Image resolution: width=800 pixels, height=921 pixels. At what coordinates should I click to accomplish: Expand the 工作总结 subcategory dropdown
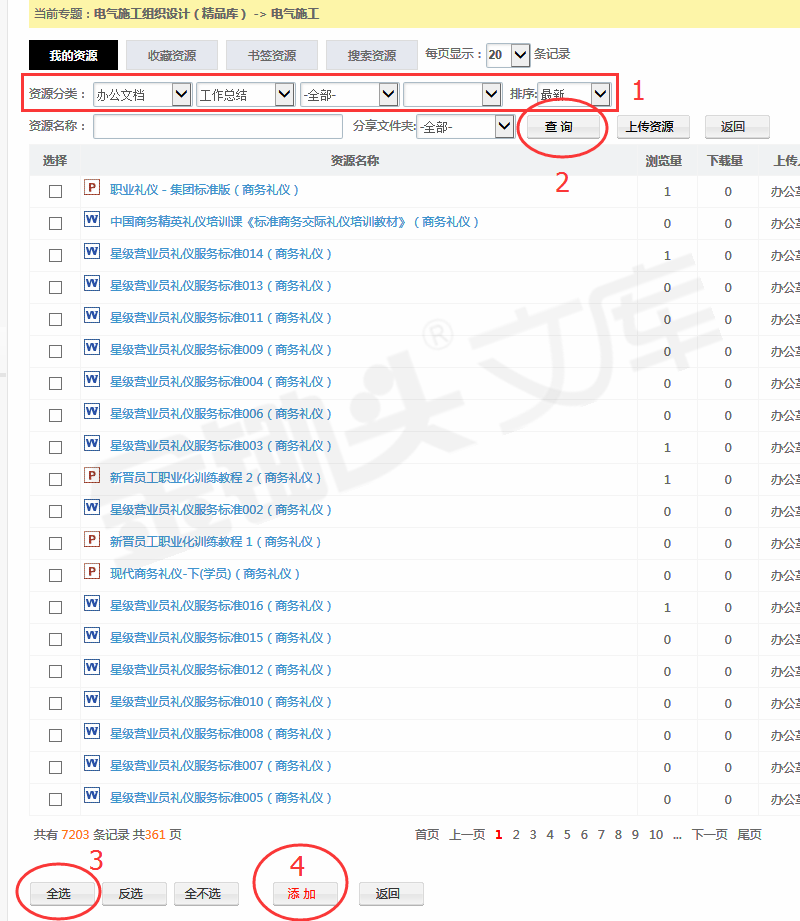click(245, 95)
